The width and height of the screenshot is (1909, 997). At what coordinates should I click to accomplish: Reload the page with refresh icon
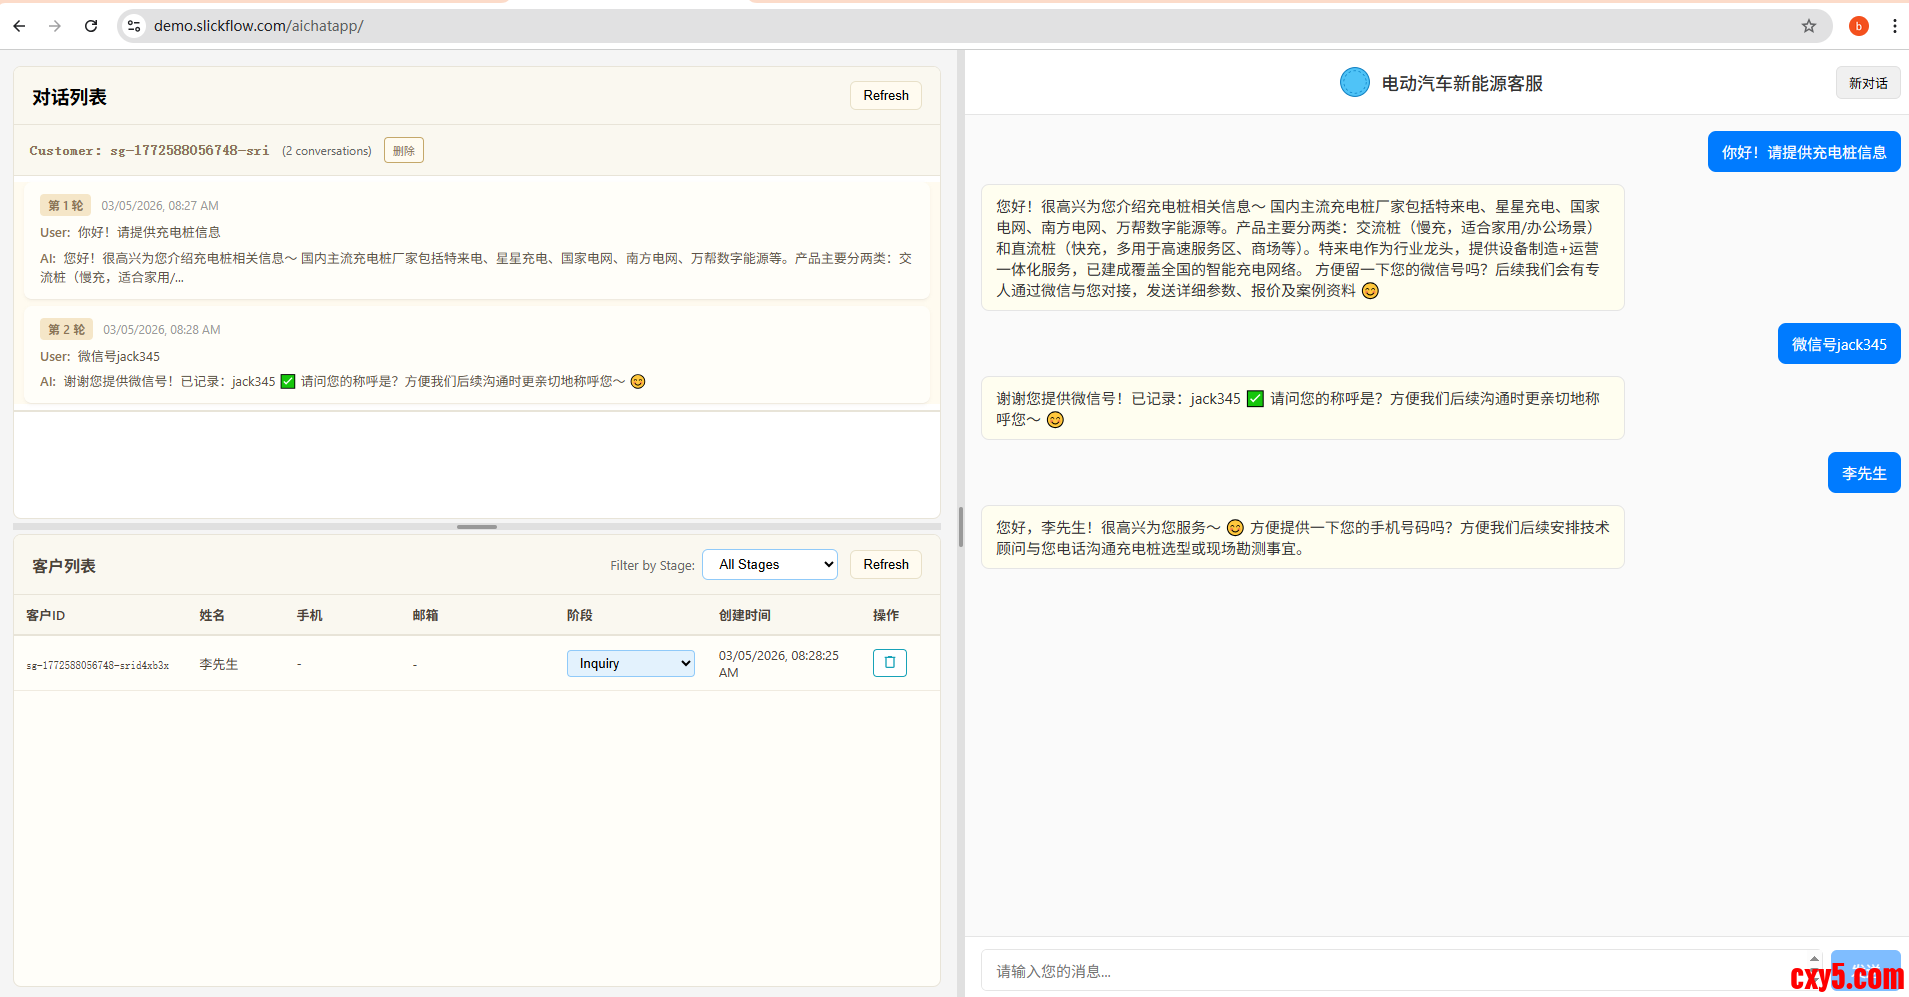tap(91, 26)
